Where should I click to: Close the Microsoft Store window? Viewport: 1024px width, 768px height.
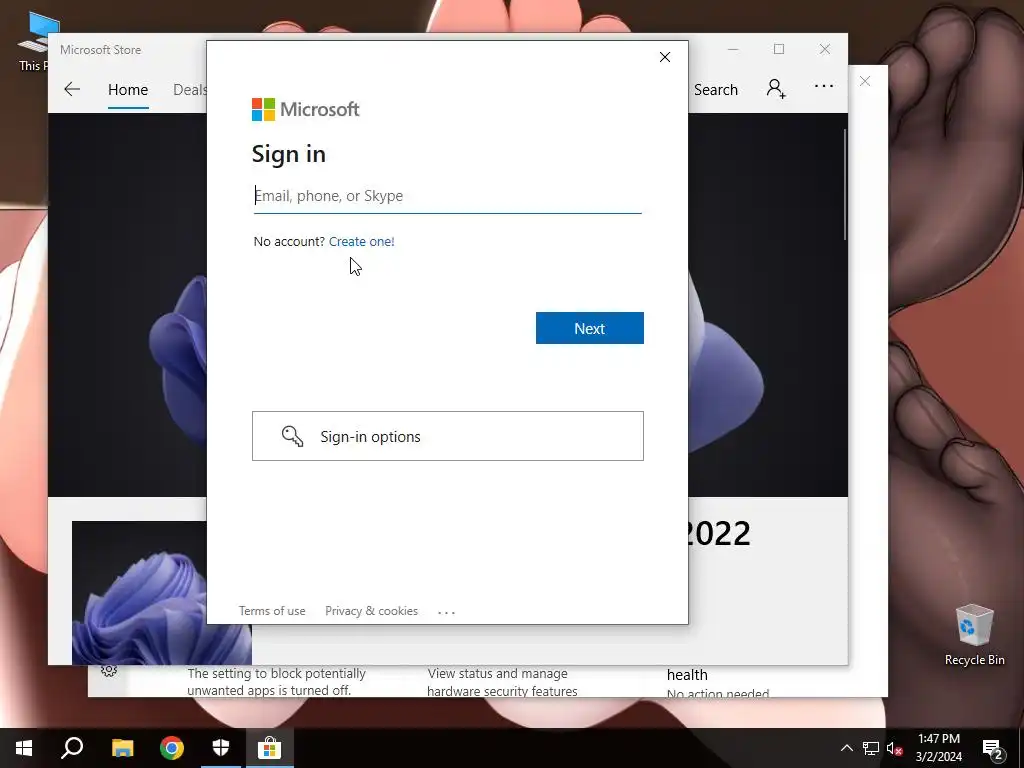tap(825, 50)
